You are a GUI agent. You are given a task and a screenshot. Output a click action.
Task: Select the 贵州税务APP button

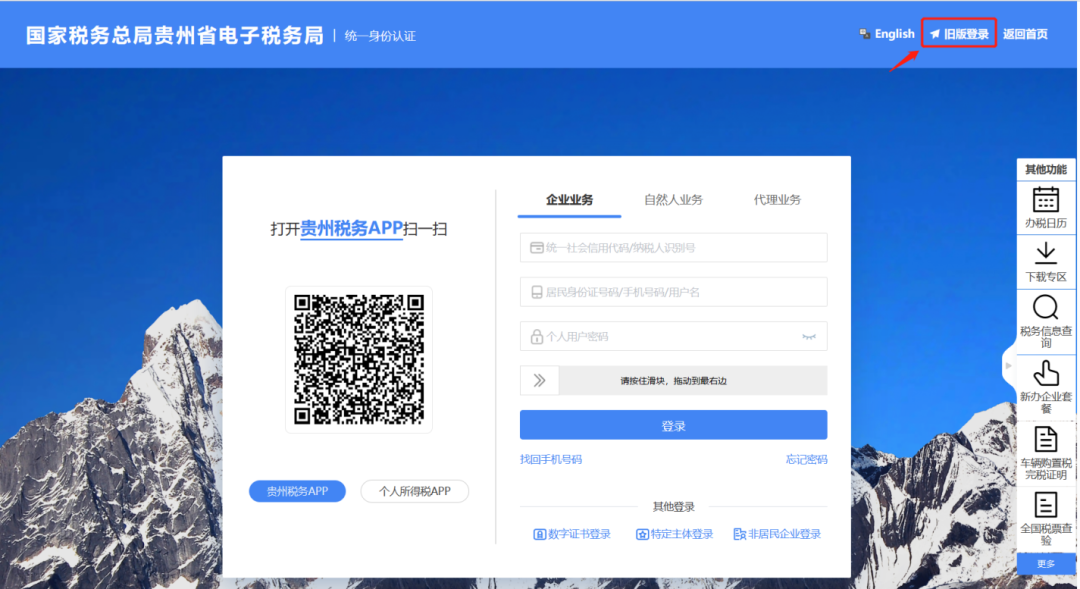click(298, 491)
